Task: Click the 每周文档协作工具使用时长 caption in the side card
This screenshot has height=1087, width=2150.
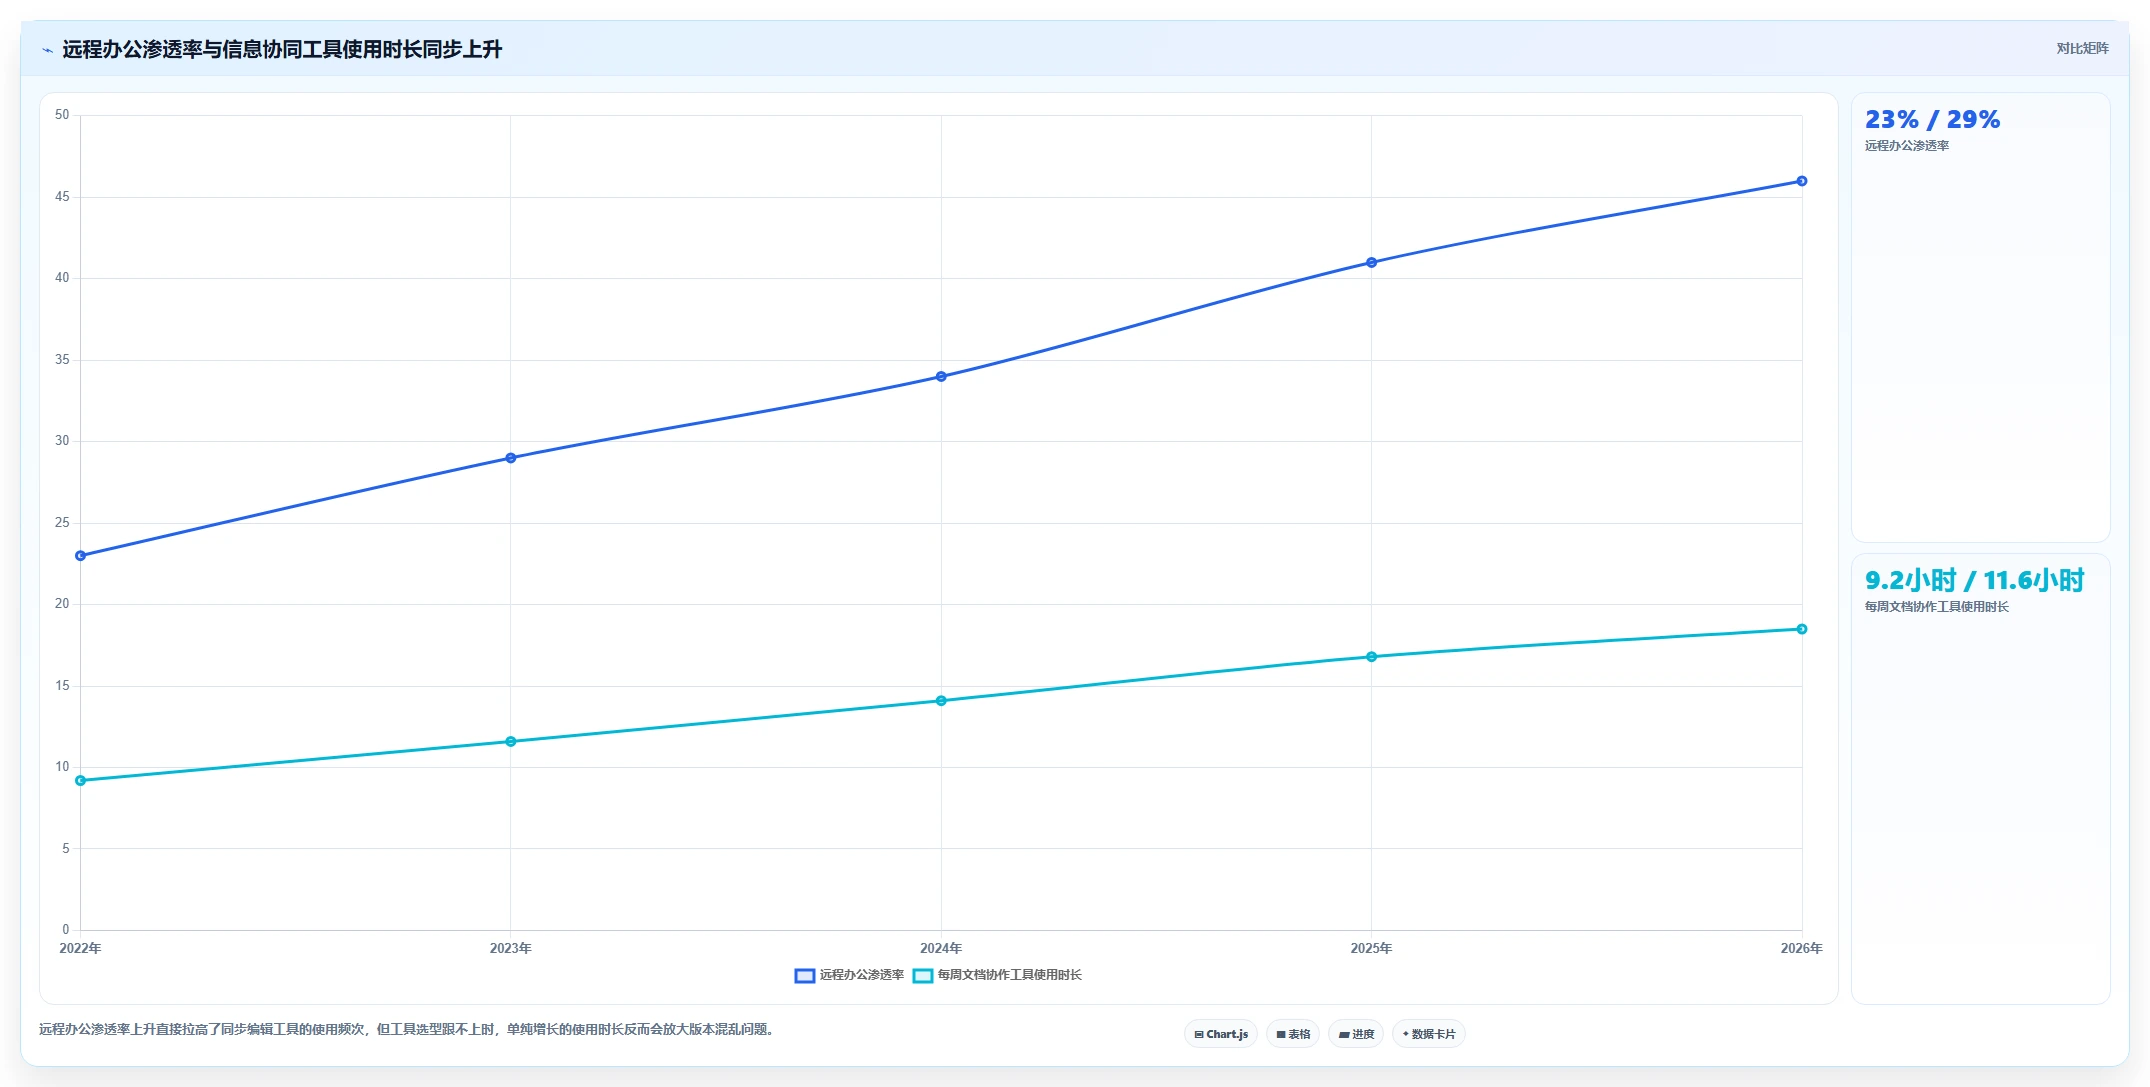Action: click(x=1937, y=607)
